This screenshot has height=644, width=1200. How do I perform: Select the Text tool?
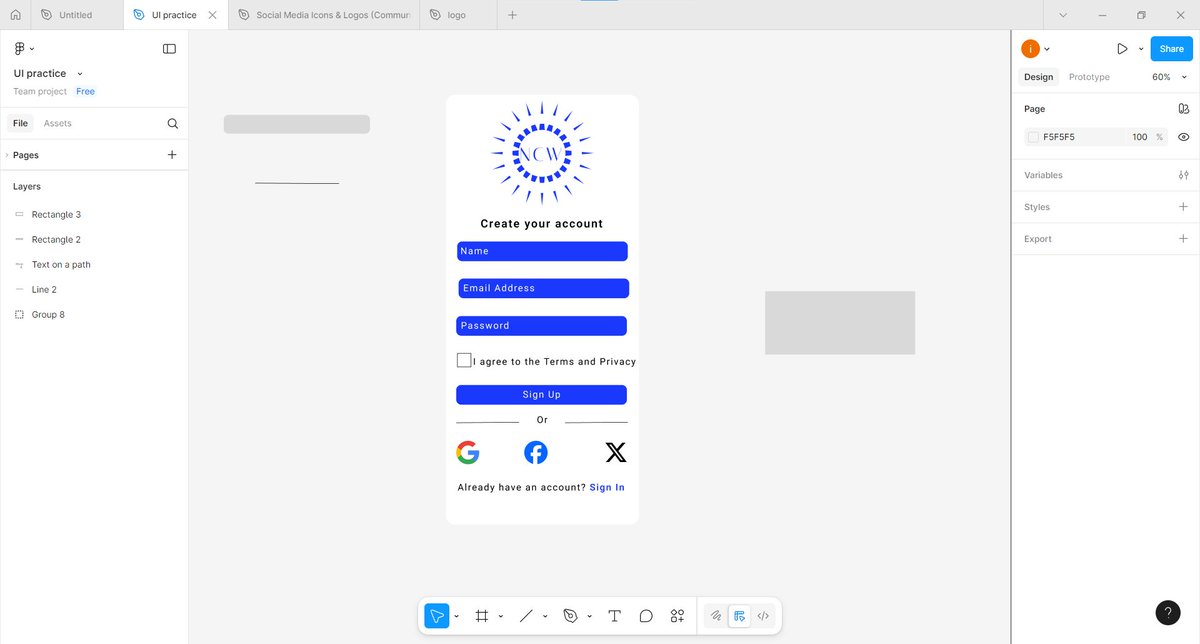pos(614,616)
